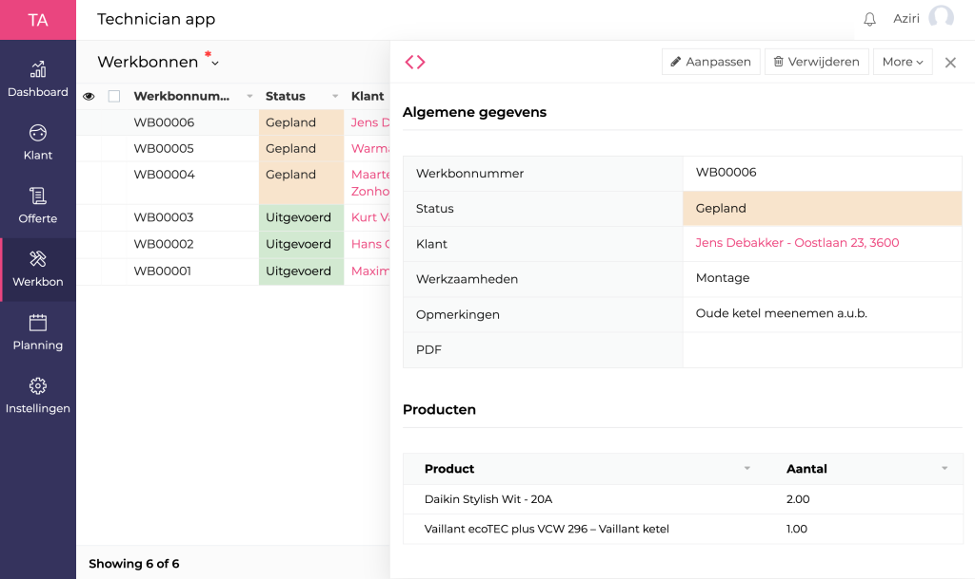Expand the record with the pink angle-brackets icon
Screen dimensions: 977x579
point(416,61)
